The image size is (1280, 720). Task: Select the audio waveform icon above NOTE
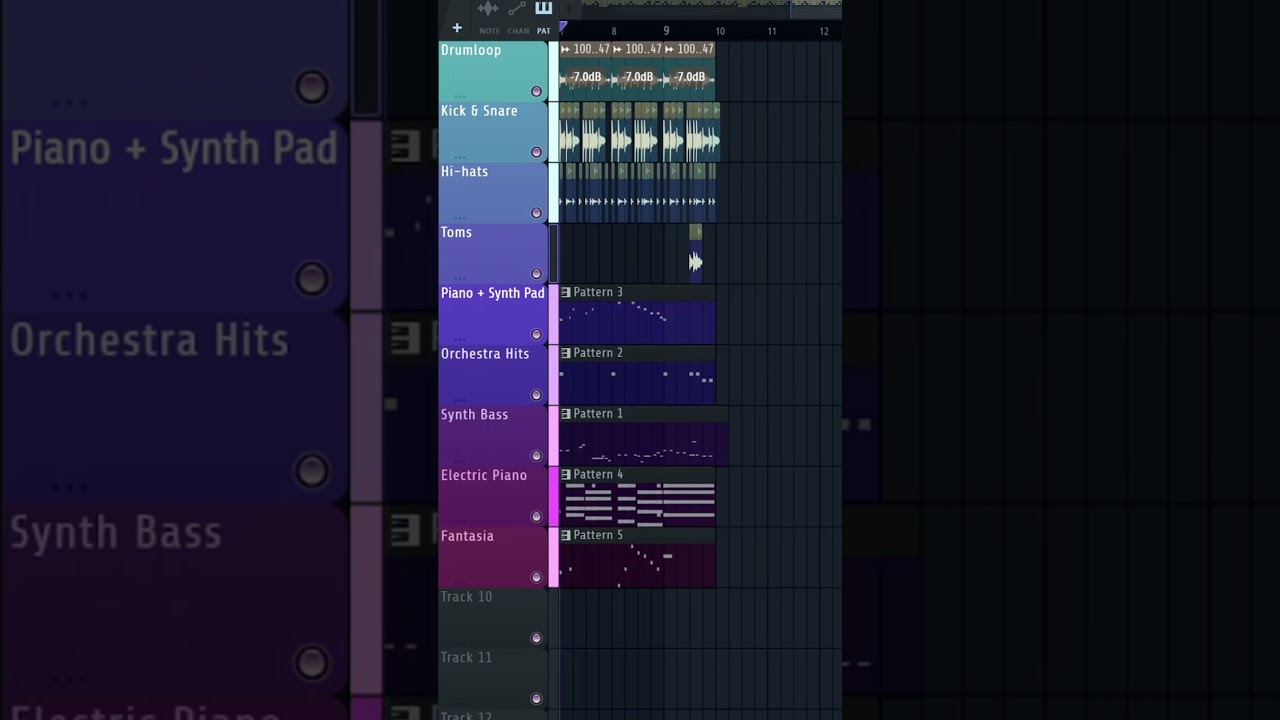click(x=488, y=9)
